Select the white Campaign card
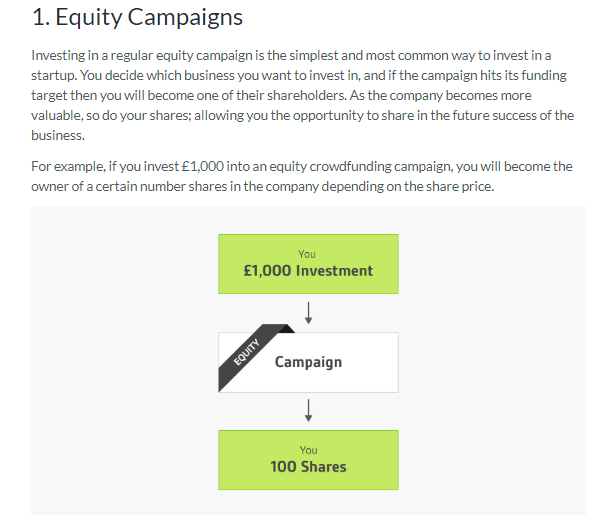 click(x=308, y=362)
